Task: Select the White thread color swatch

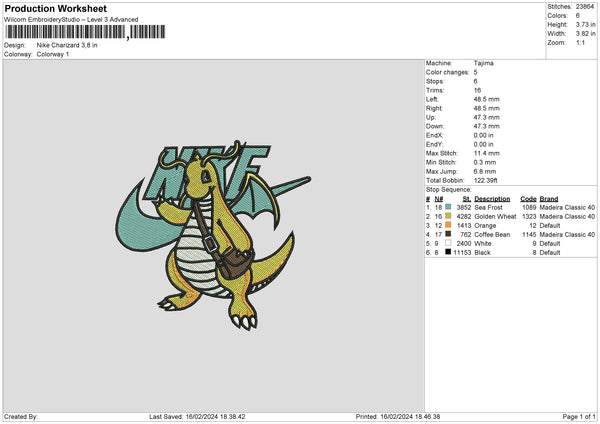Action: [448, 243]
